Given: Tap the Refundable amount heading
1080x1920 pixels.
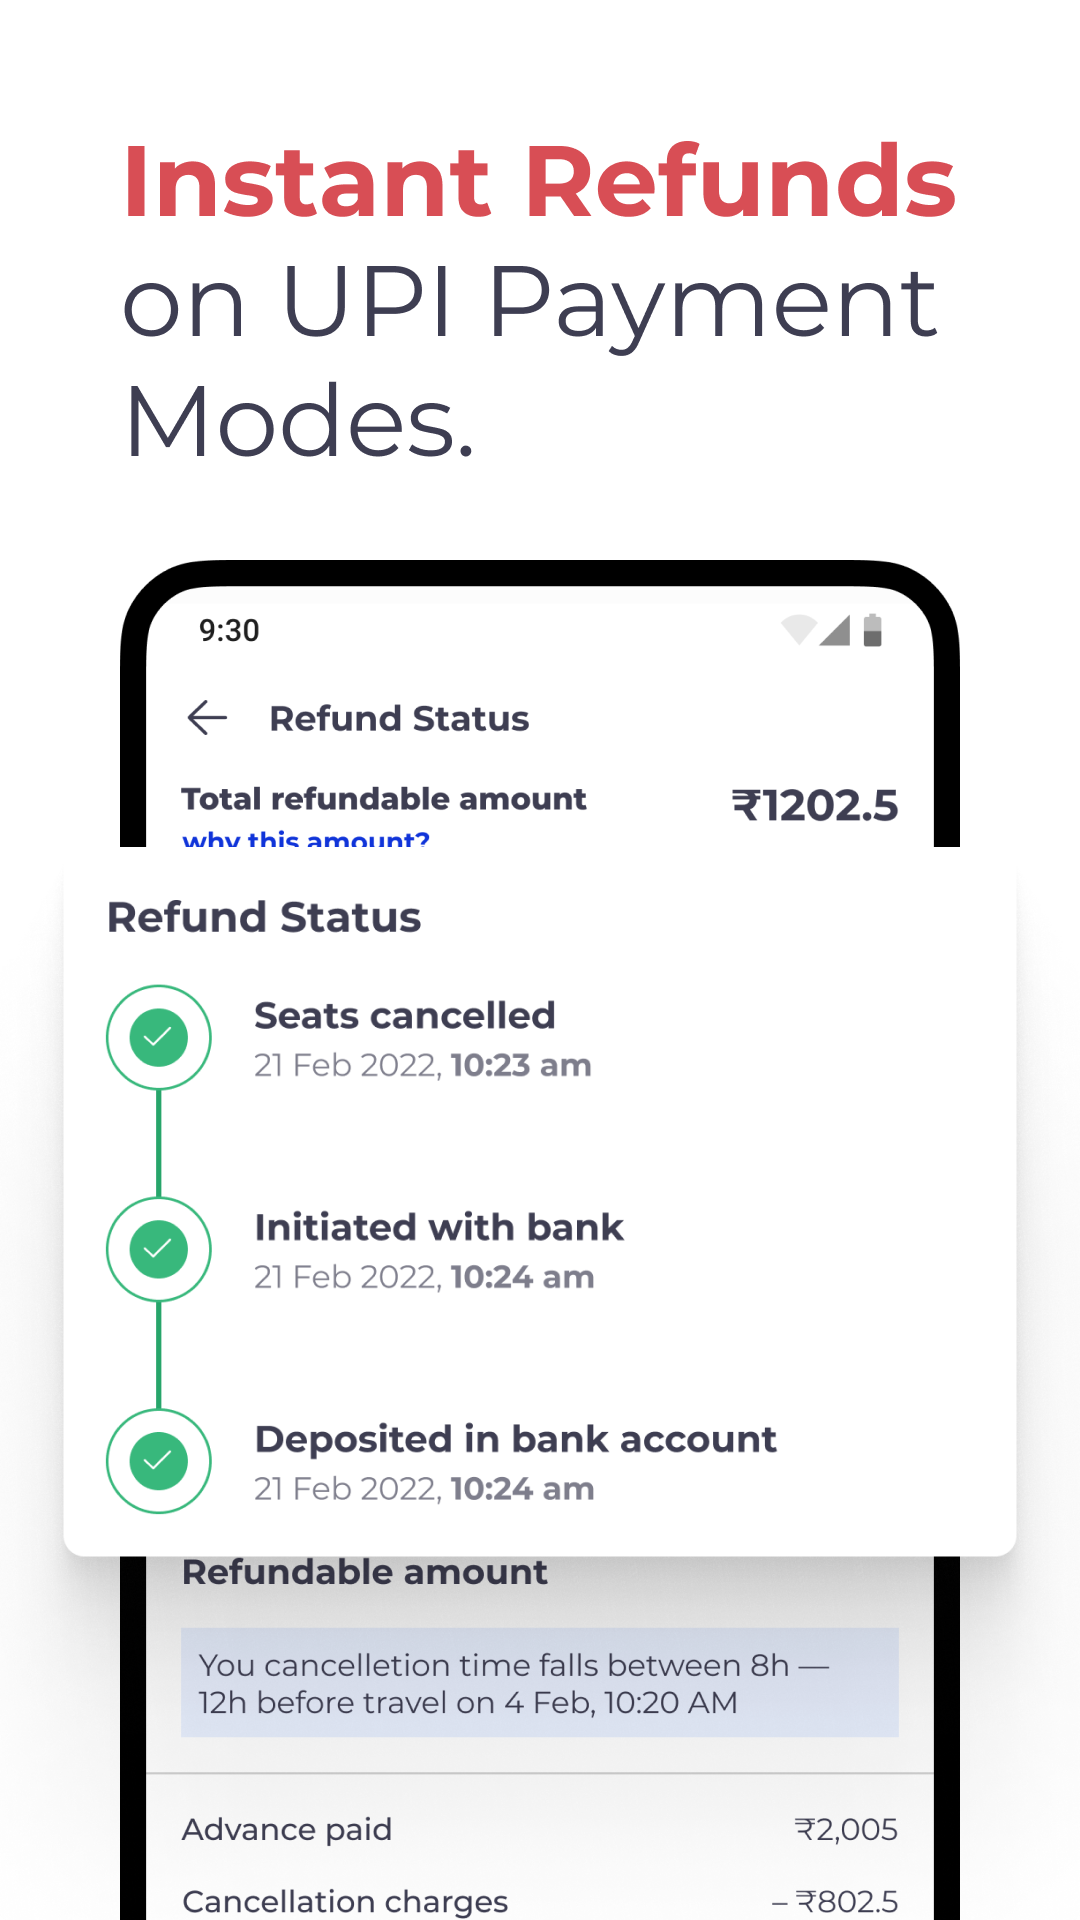Looking at the screenshot, I should point(365,1573).
